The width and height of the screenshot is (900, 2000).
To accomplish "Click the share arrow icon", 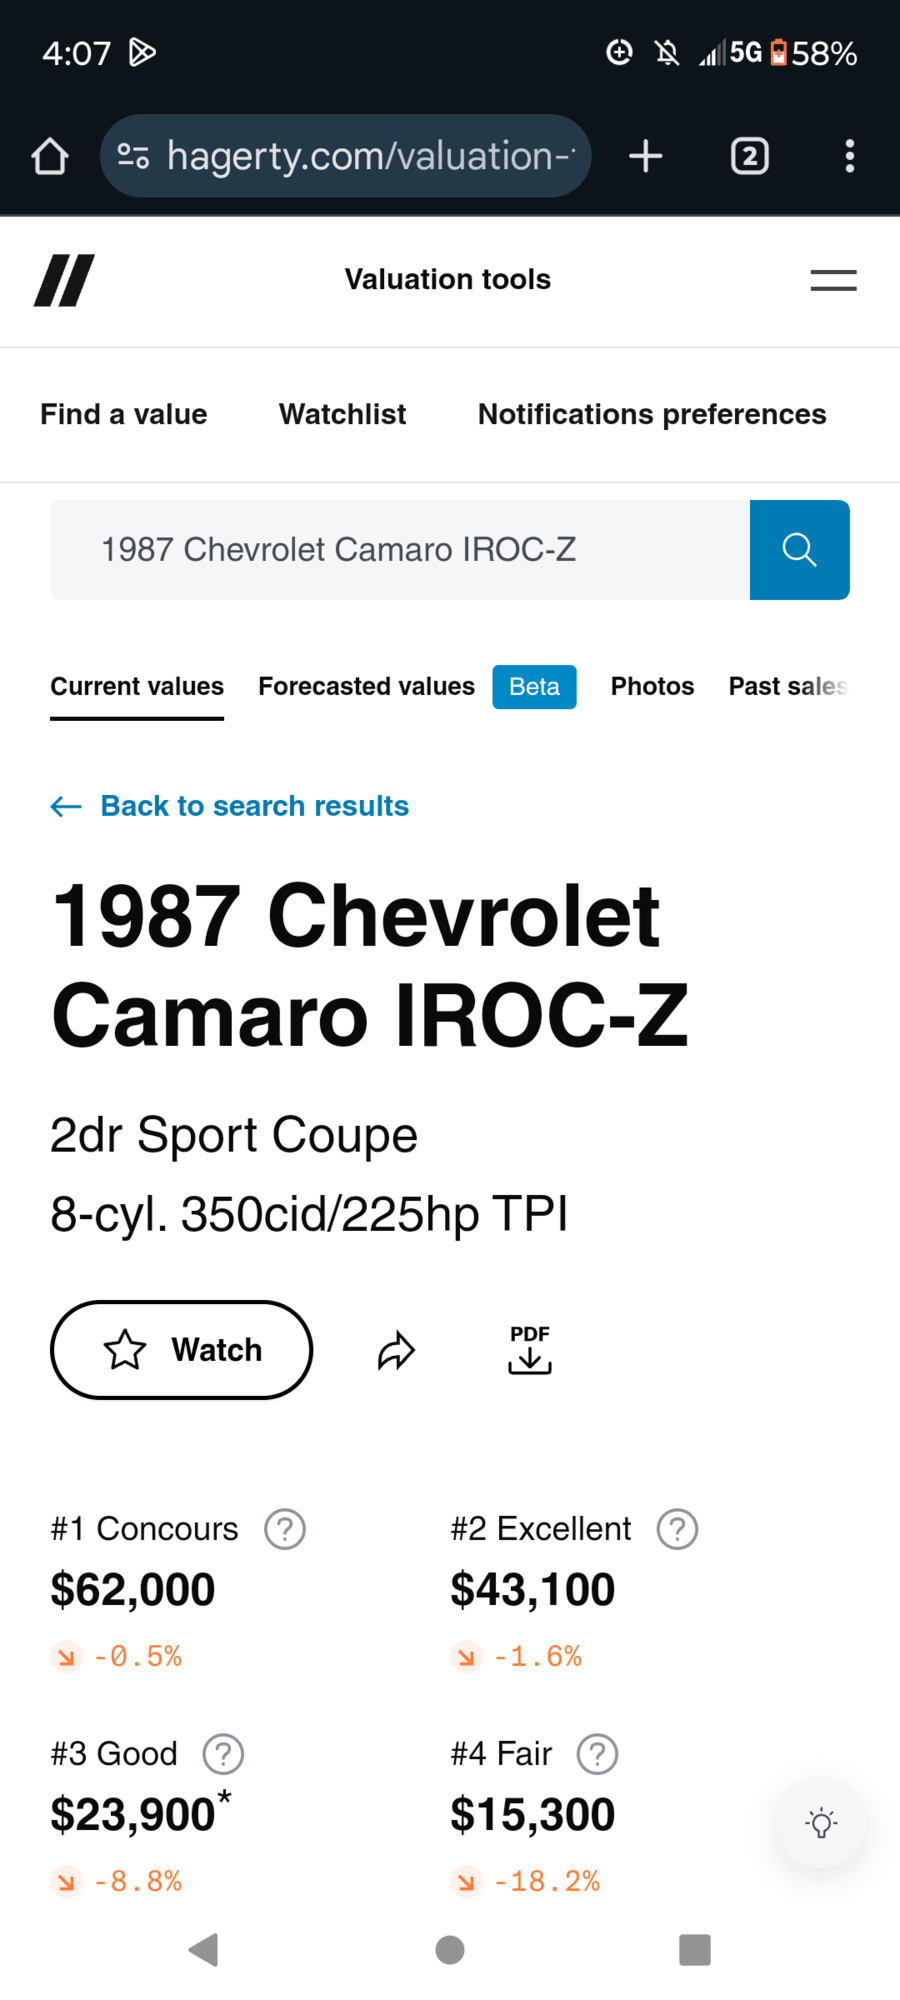I will (396, 1350).
